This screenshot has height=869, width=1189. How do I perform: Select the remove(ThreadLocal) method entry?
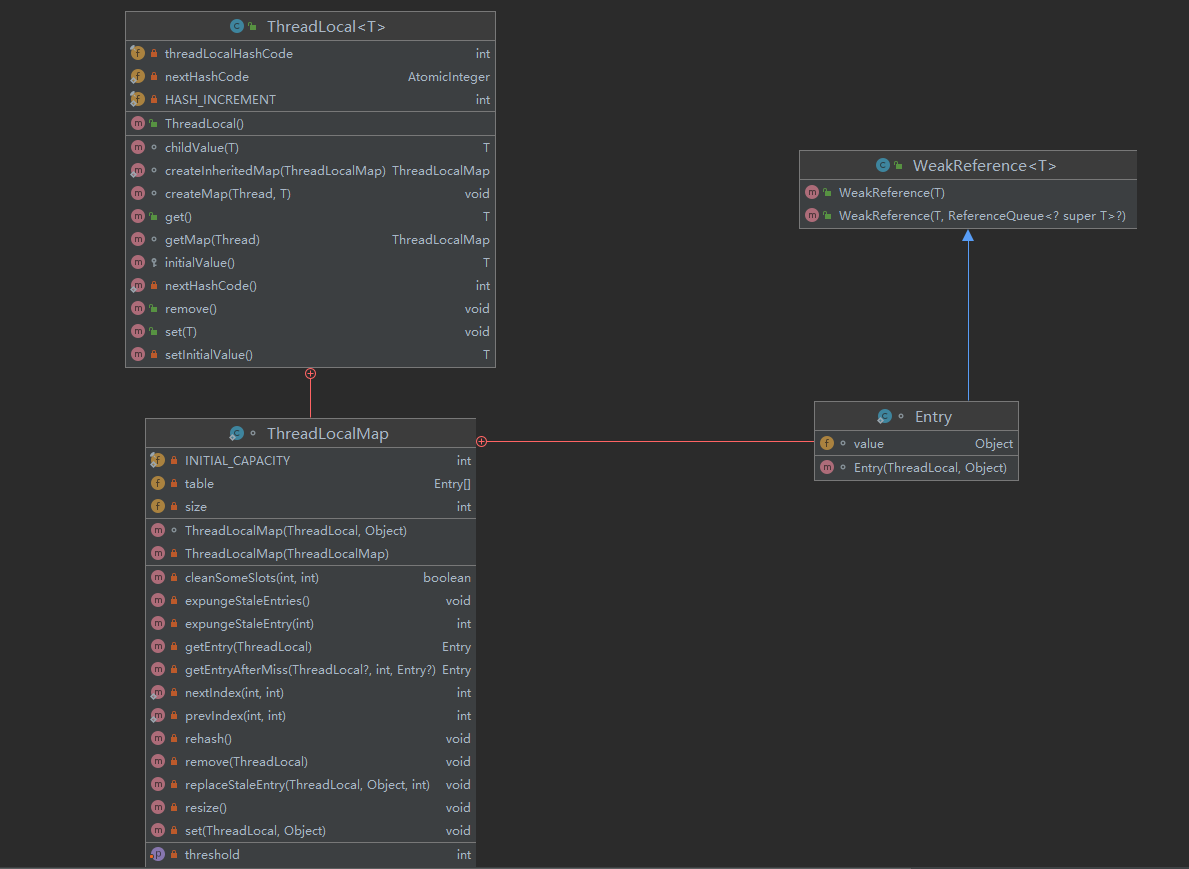245,761
